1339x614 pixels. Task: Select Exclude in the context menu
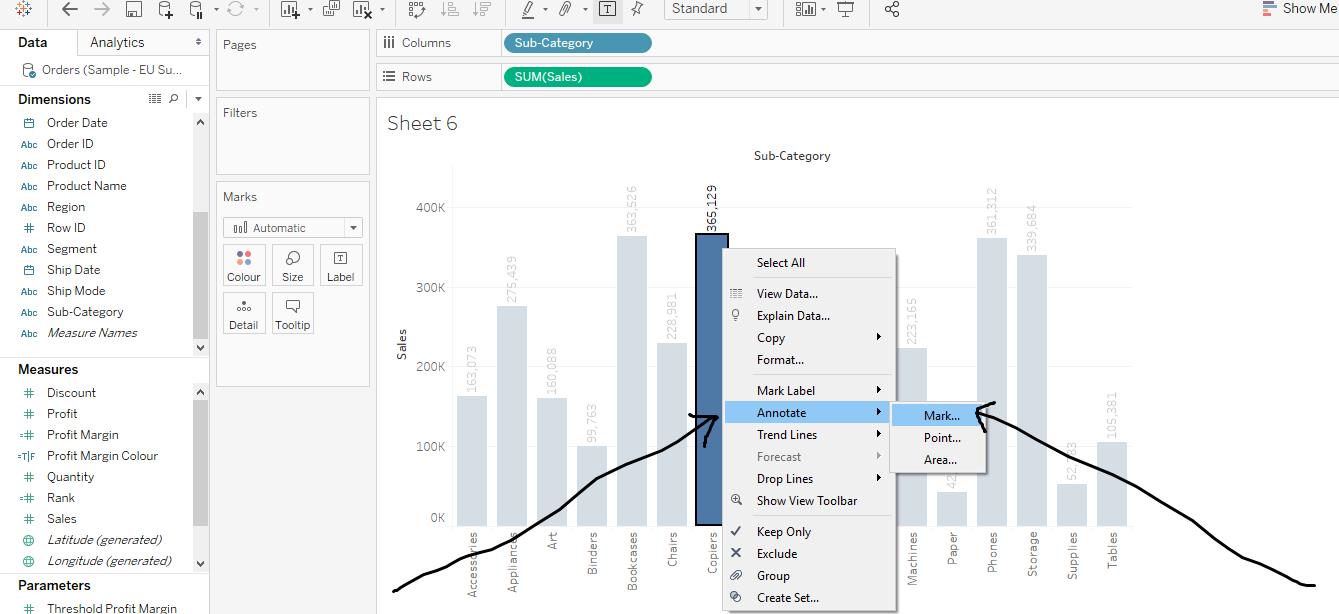point(776,553)
